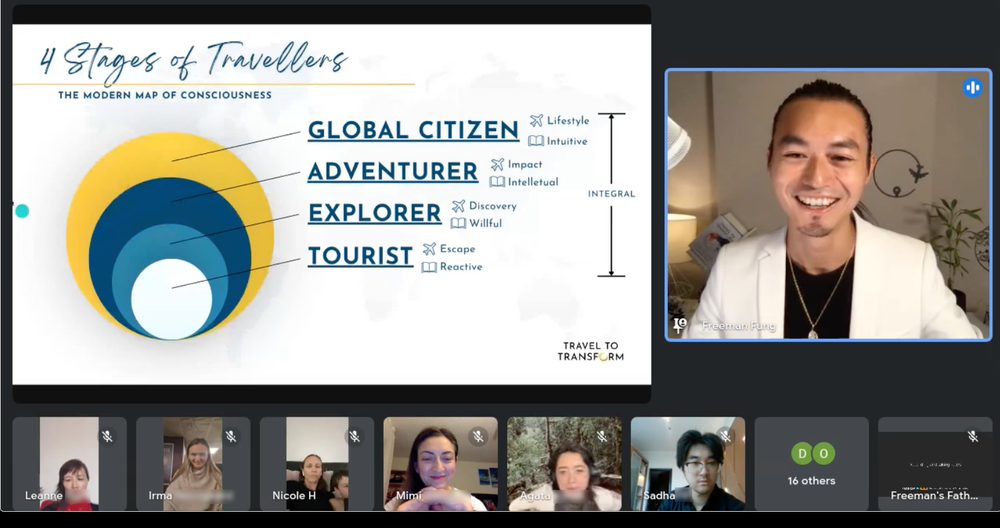Click the blue speaking indicator on main video
The image size is (1000, 528).
tap(972, 87)
